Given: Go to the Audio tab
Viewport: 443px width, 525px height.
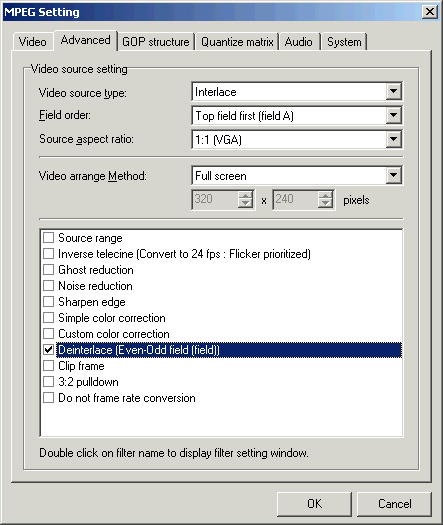Looking at the screenshot, I should pos(299,42).
